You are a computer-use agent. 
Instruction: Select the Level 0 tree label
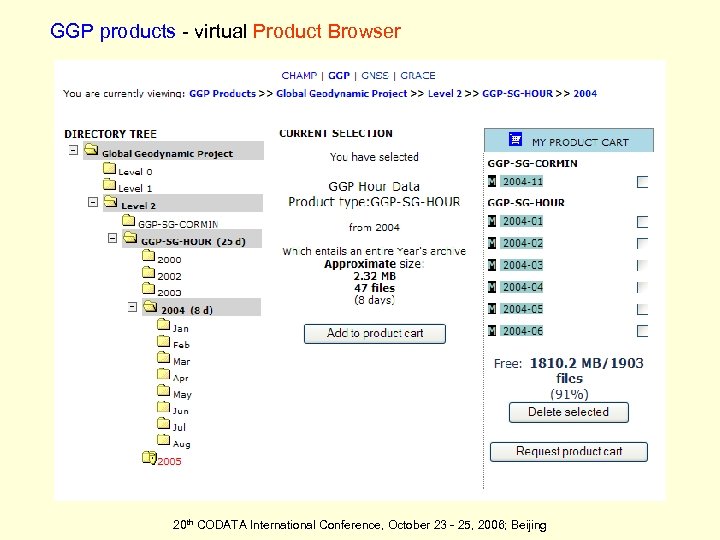(135, 172)
